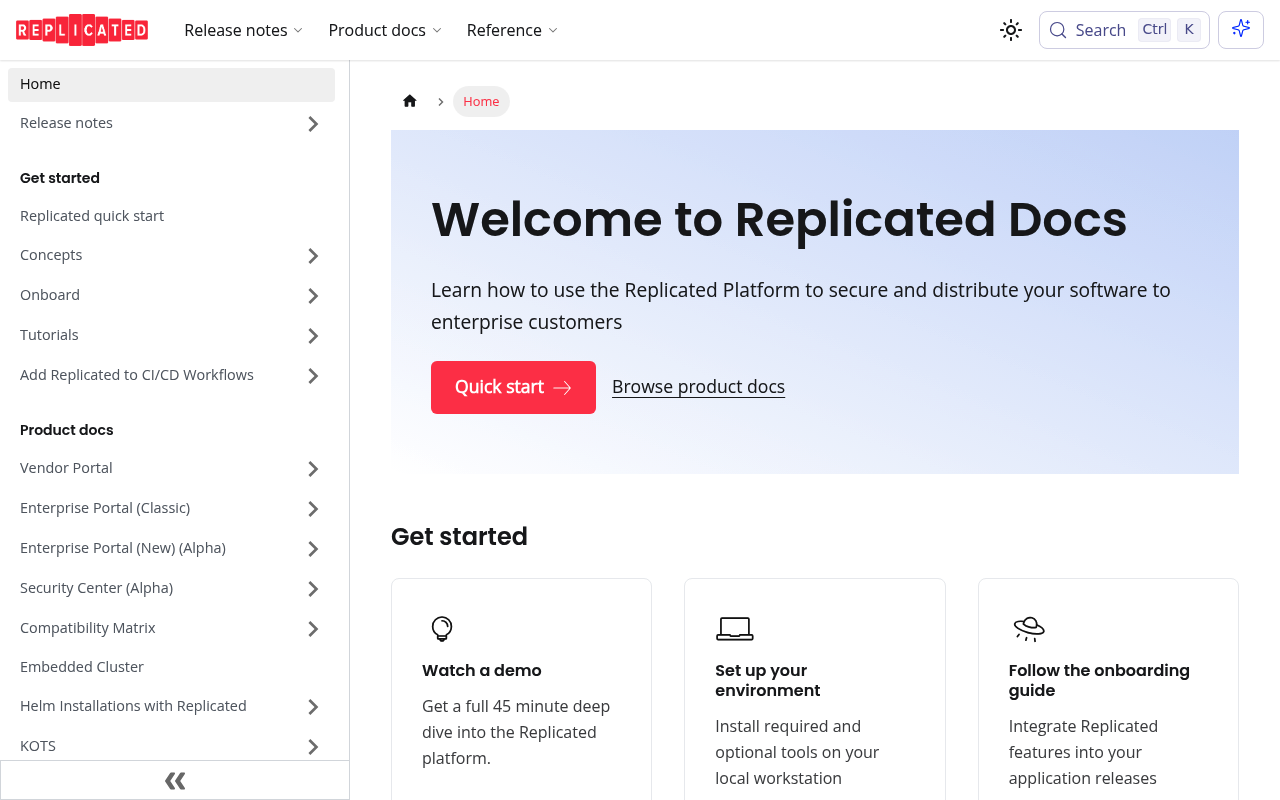Focus the Search field in the navbar
The height and width of the screenshot is (800, 1280).
[1124, 30]
